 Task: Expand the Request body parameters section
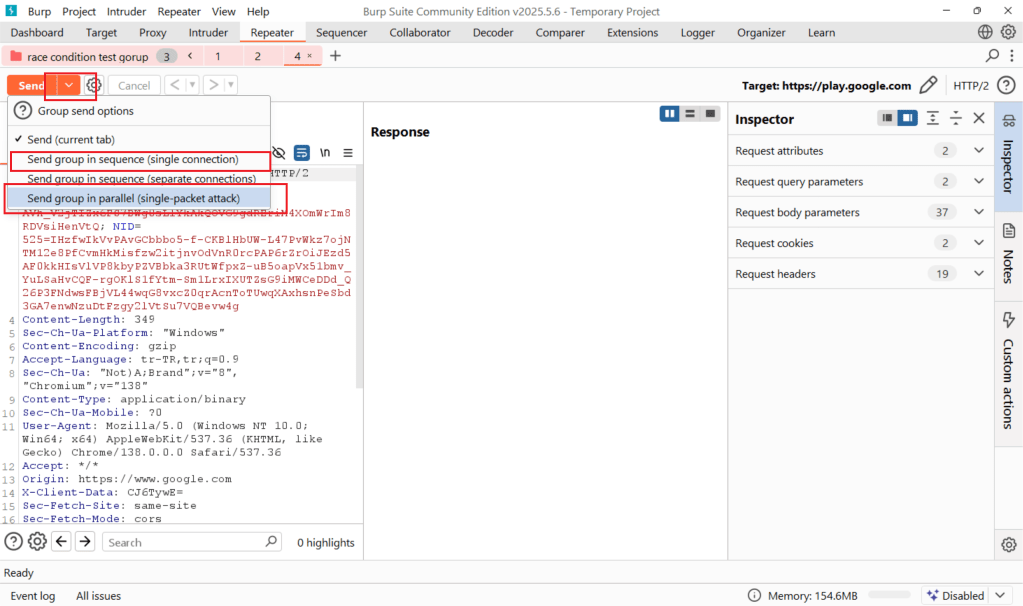click(978, 212)
